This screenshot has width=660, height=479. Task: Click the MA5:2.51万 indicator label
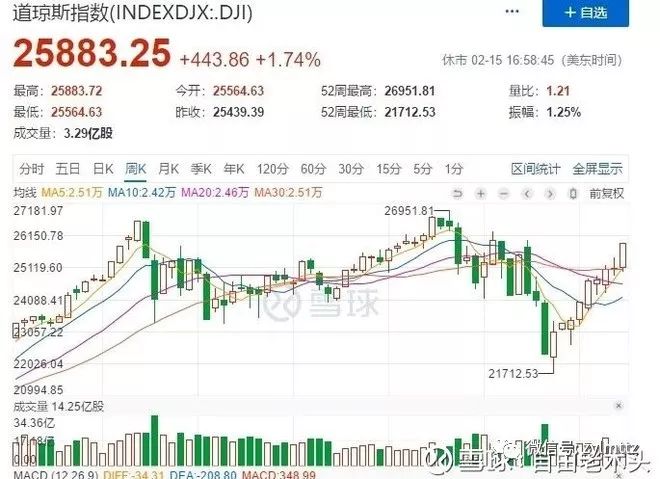(72, 193)
